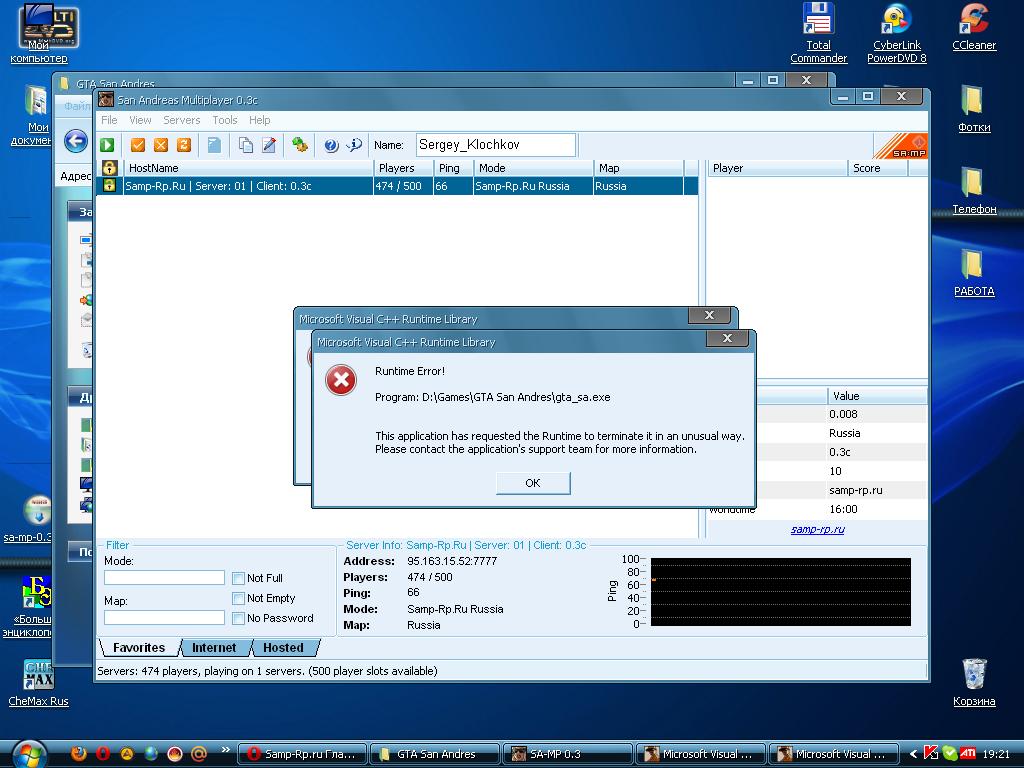Click the green Connect play icon
The image size is (1024, 768).
click(x=107, y=145)
